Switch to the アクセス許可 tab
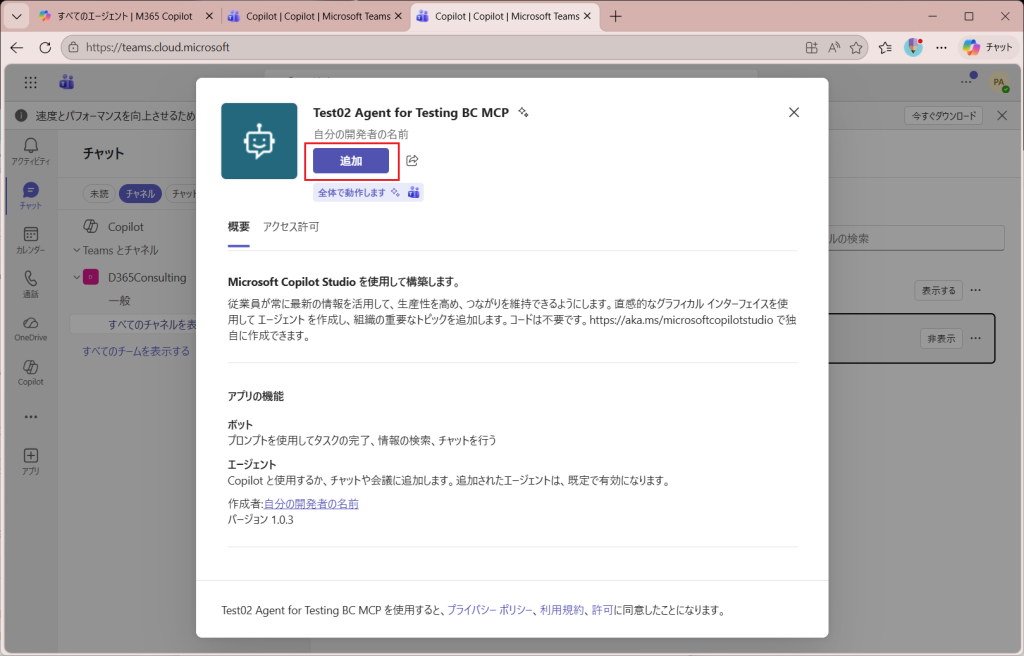 coord(291,227)
